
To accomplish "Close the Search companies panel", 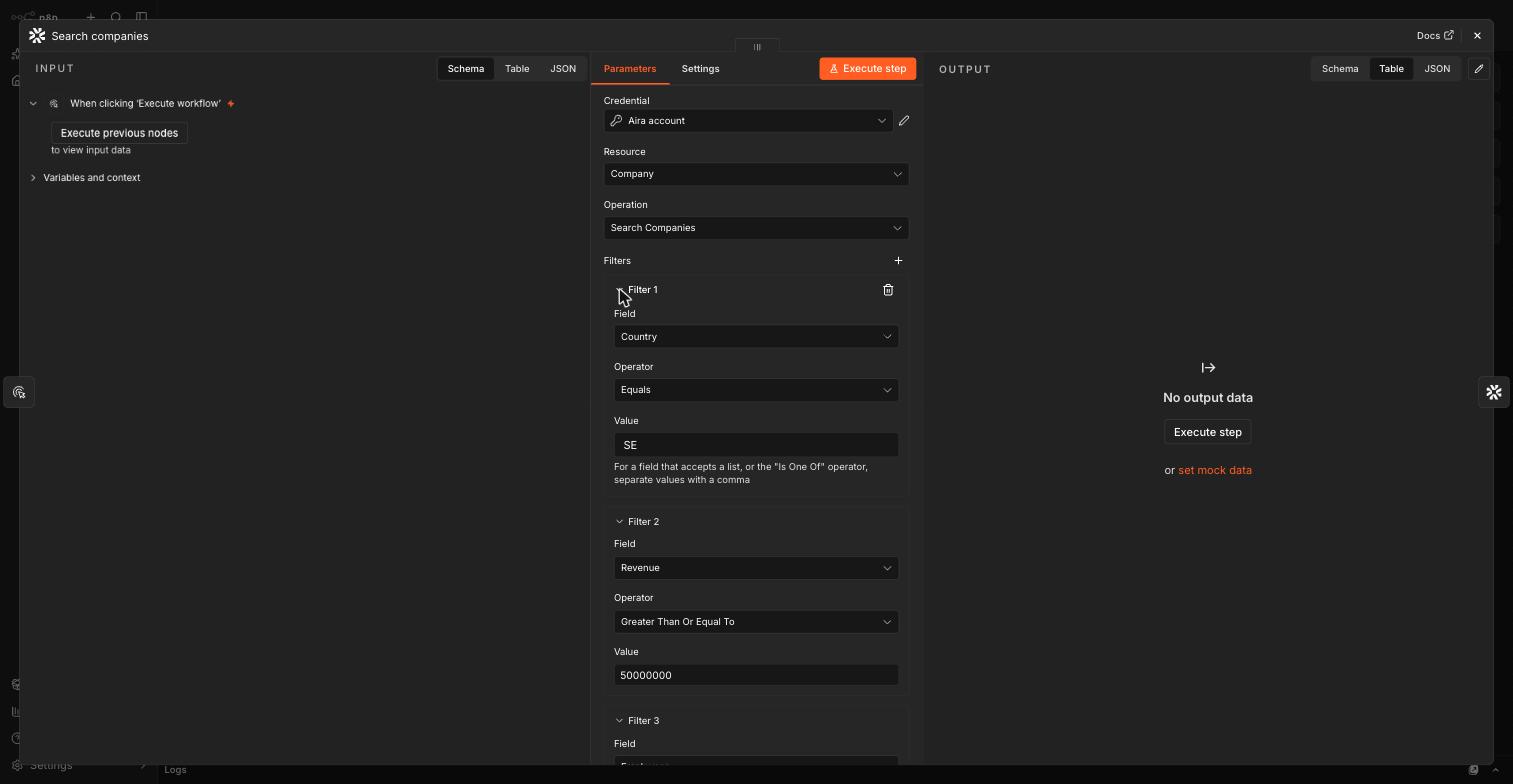I will (x=1477, y=36).
